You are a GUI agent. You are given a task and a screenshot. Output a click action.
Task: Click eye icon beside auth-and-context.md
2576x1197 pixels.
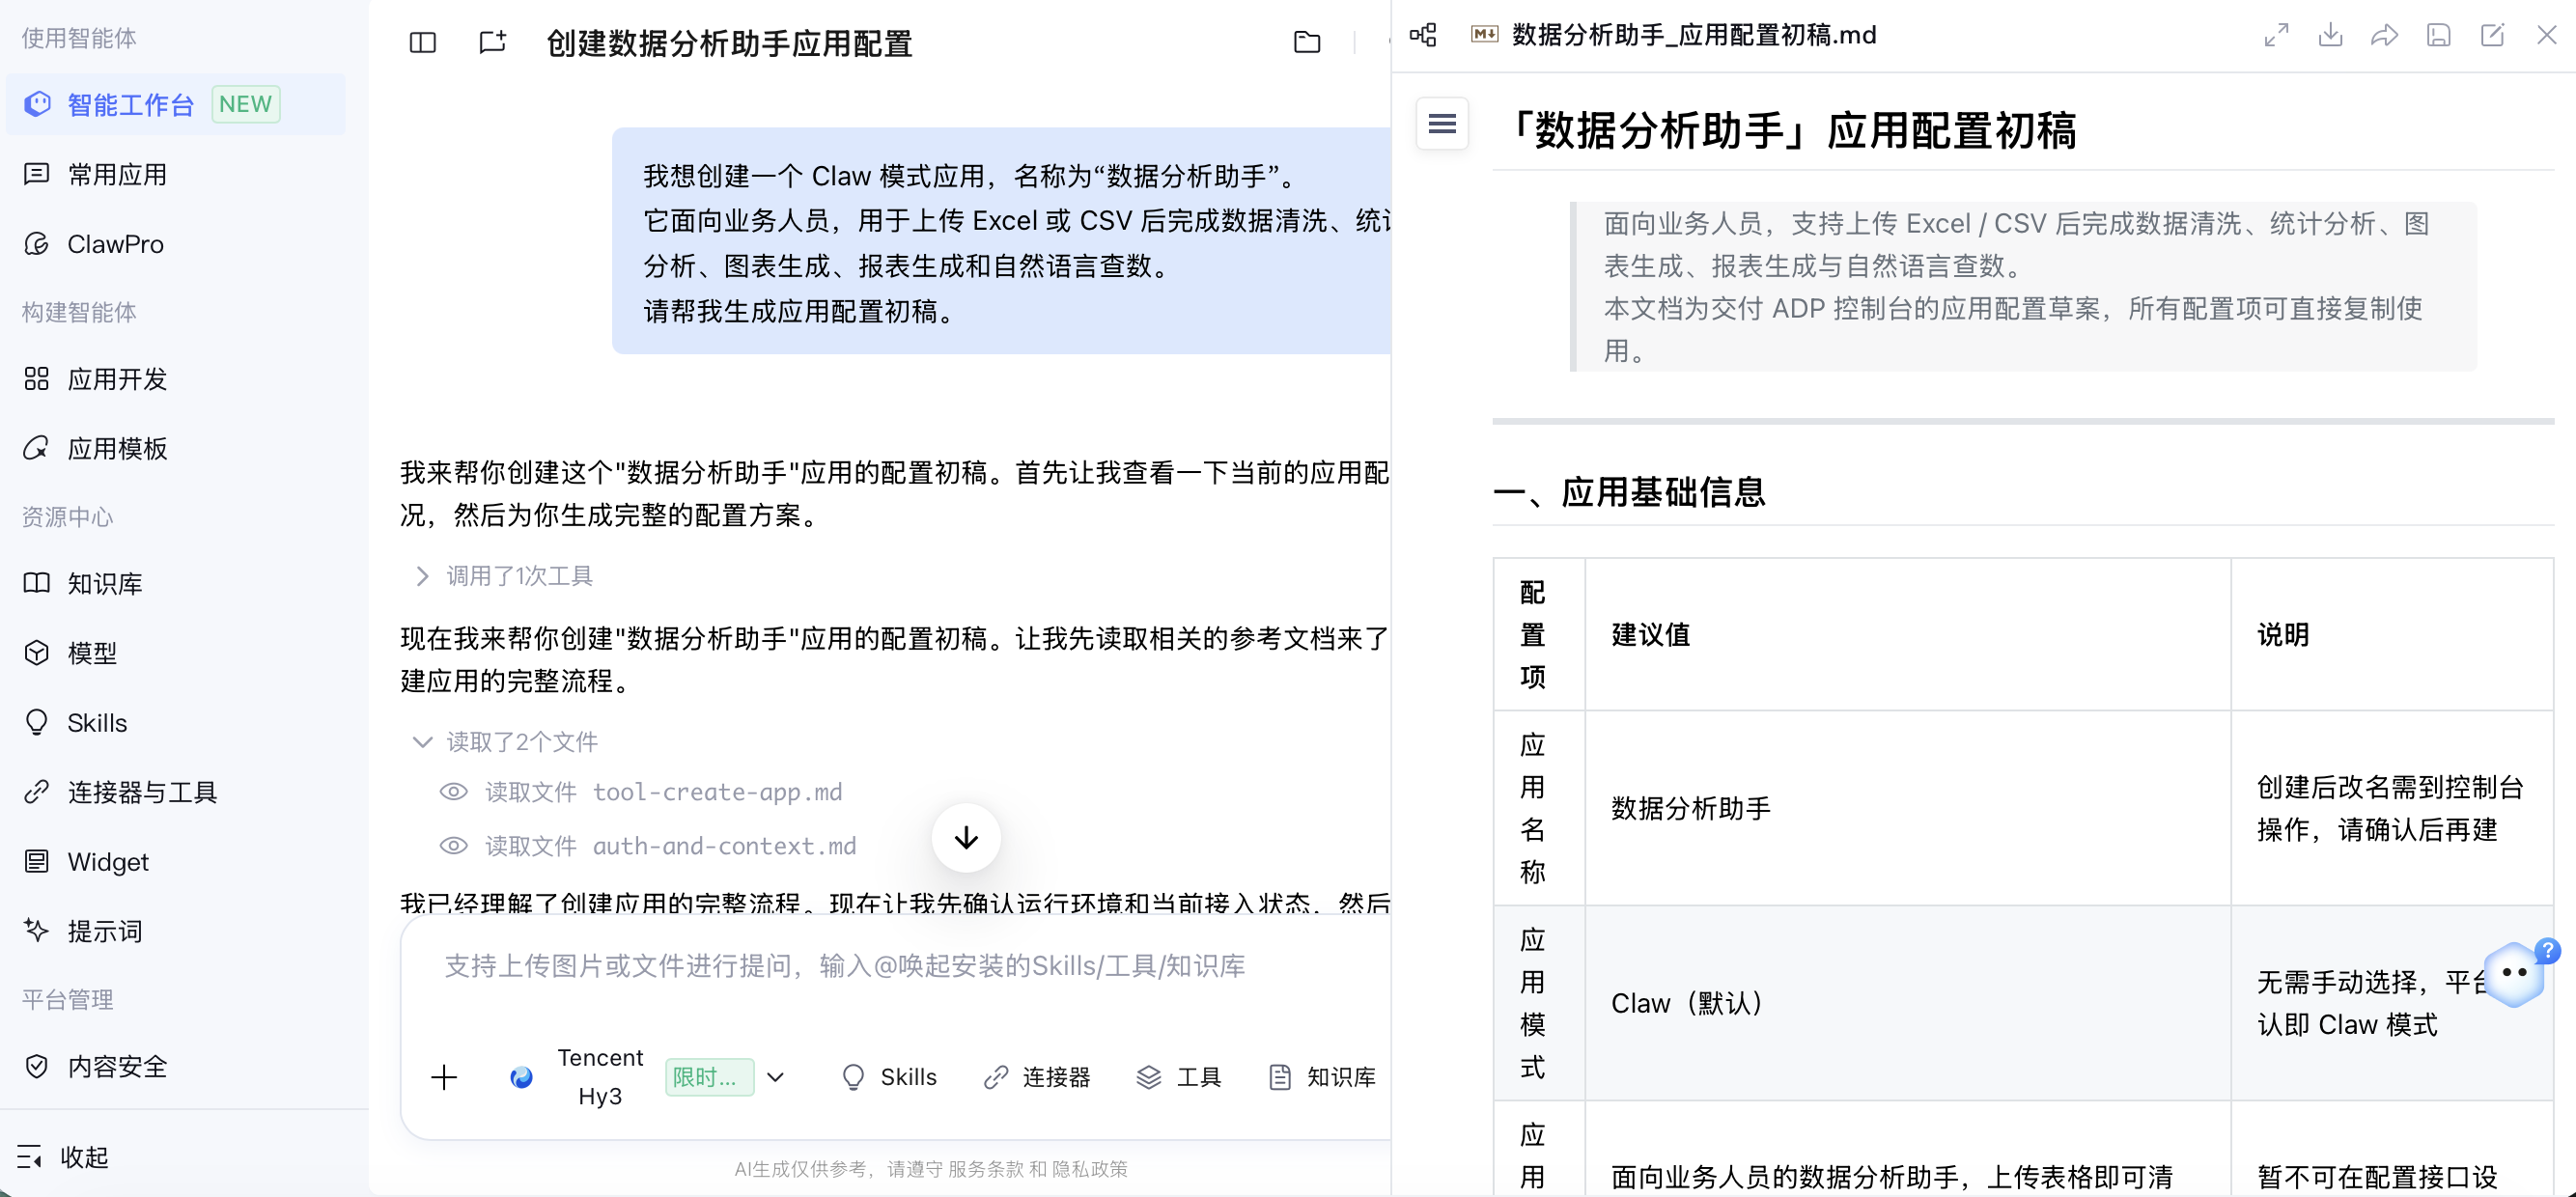(x=453, y=846)
